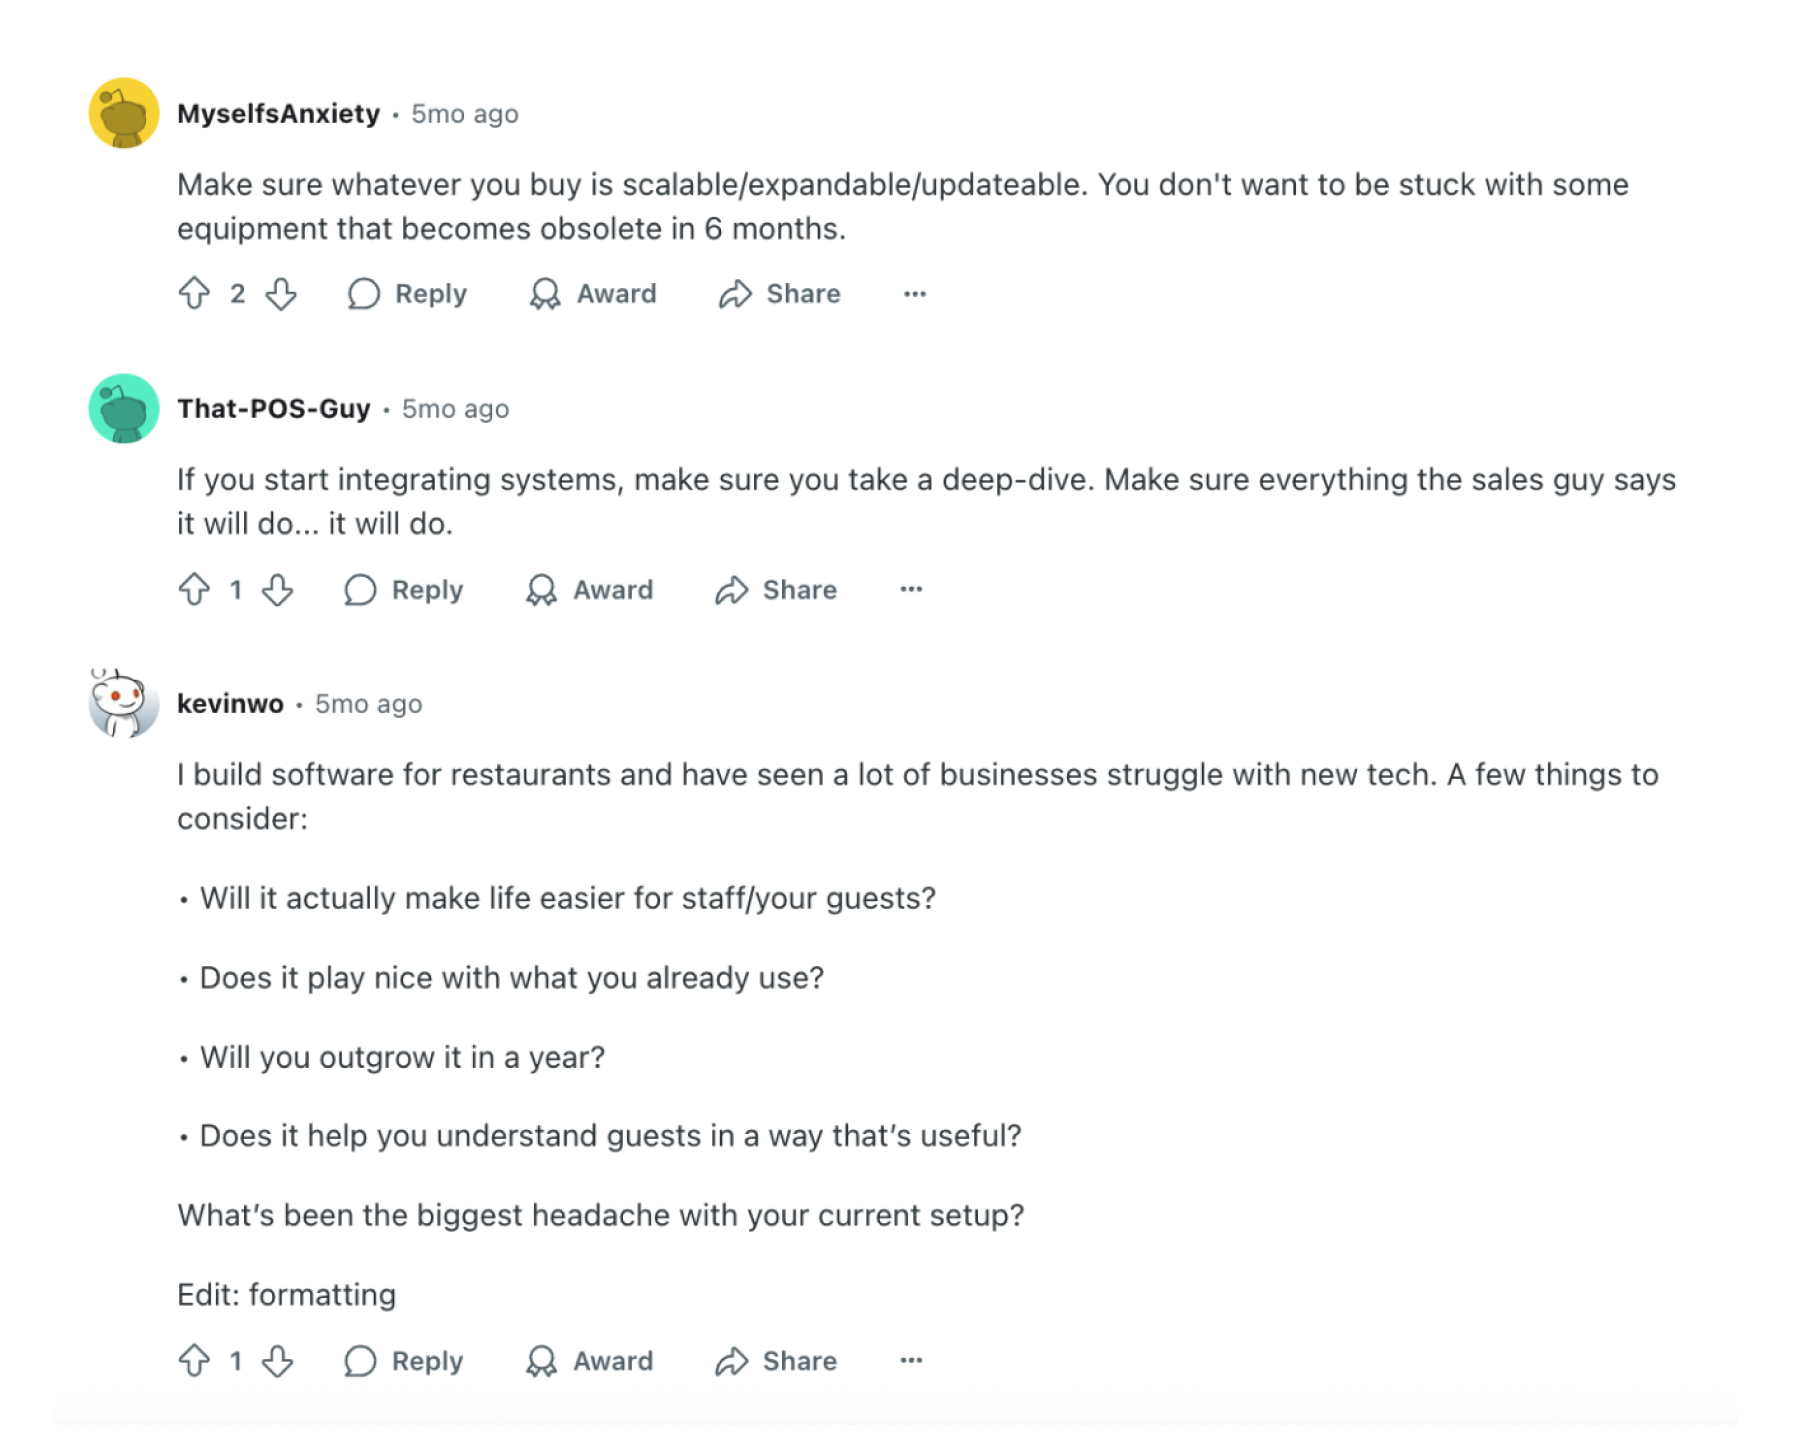Reply to kevinwo's comment
The width and height of the screenshot is (1800, 1443).
[402, 1361]
